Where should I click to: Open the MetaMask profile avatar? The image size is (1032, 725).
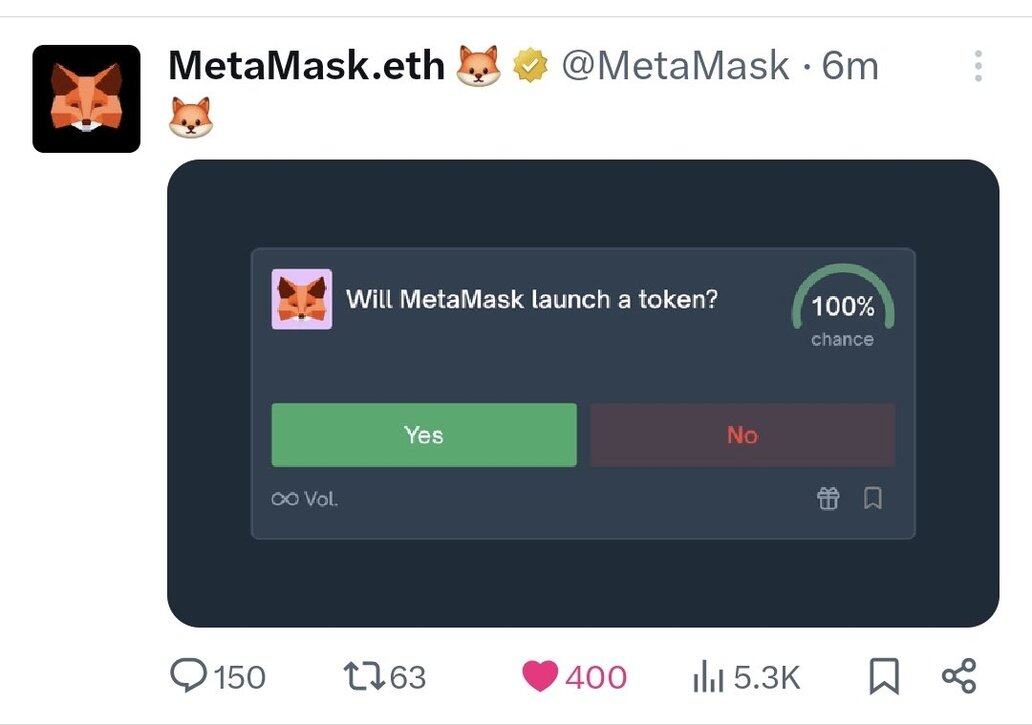coord(86,99)
